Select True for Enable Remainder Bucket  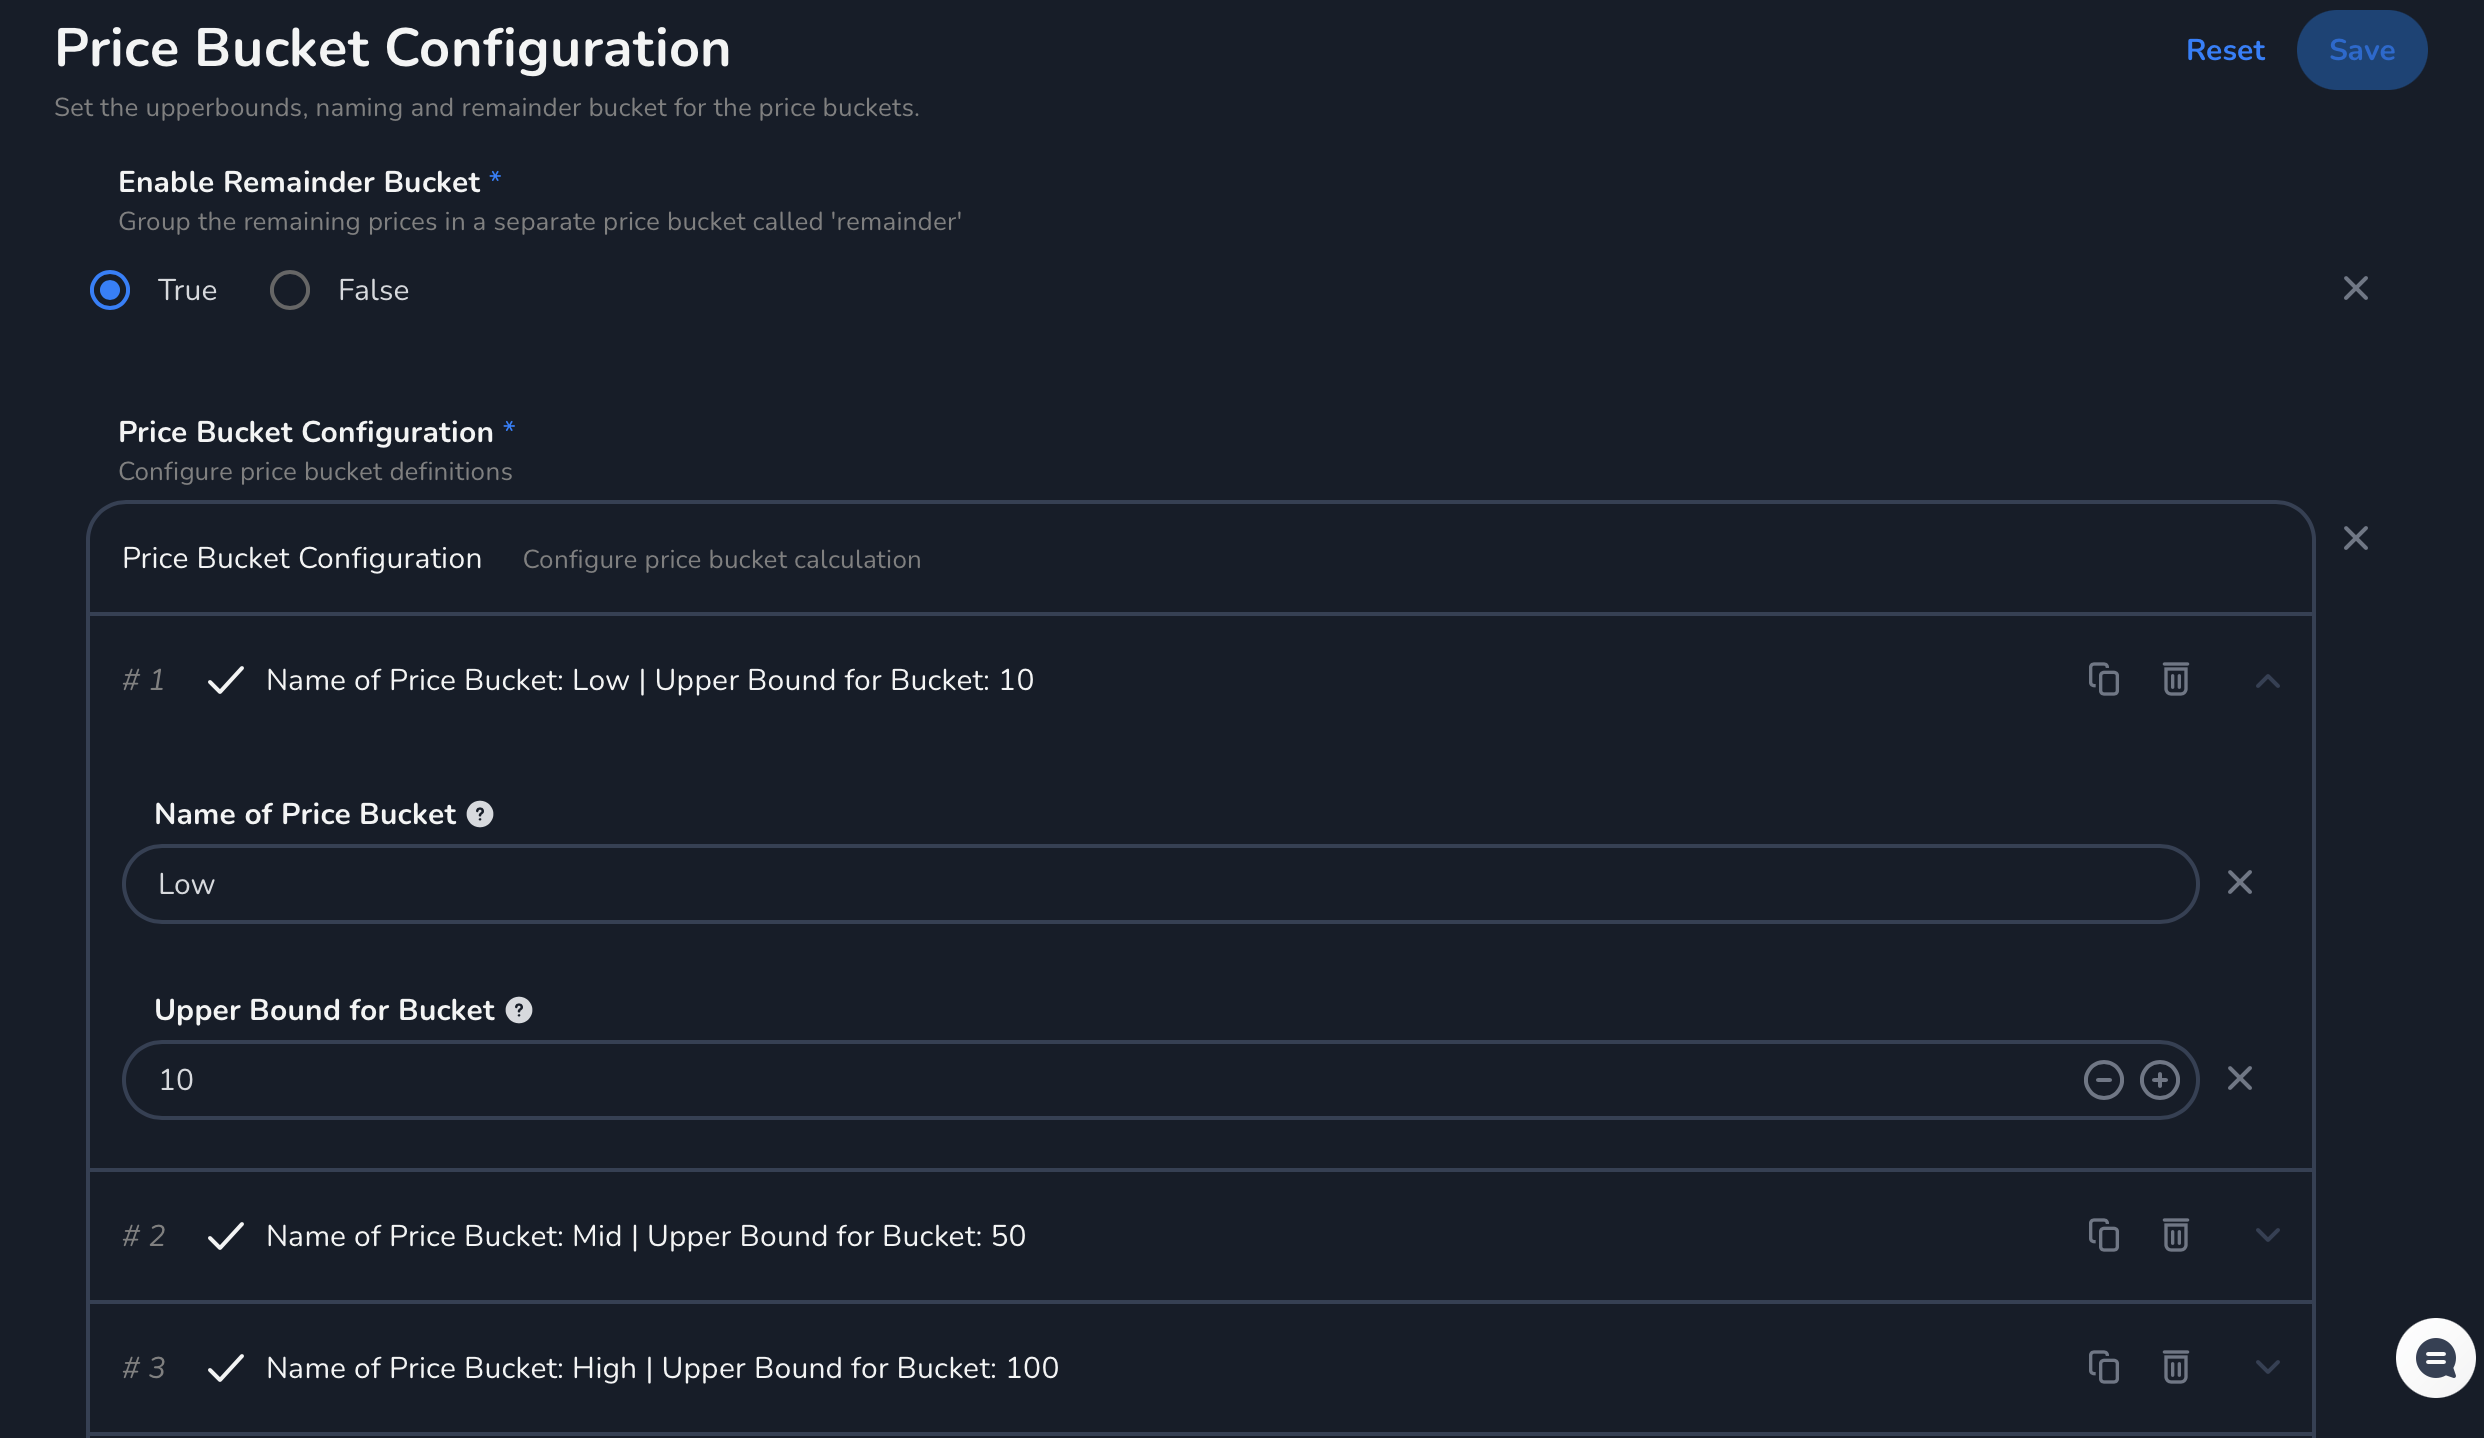pyautogui.click(x=110, y=290)
